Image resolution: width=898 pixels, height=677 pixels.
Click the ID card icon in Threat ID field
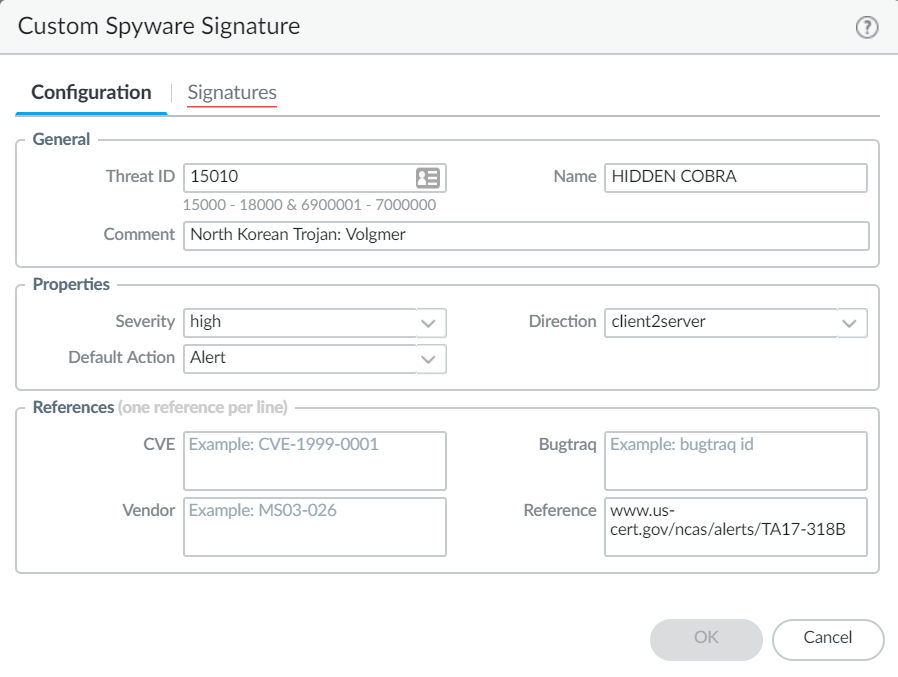(428, 178)
